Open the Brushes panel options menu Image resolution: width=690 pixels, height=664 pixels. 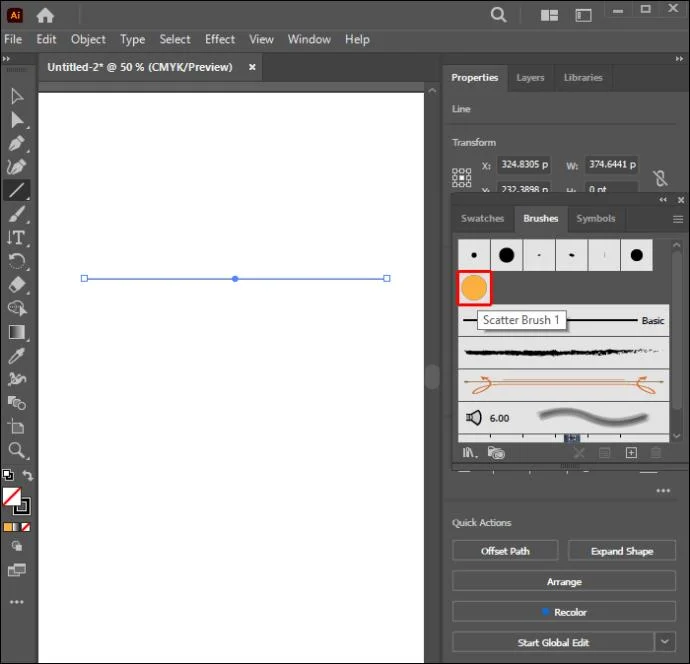click(678, 219)
